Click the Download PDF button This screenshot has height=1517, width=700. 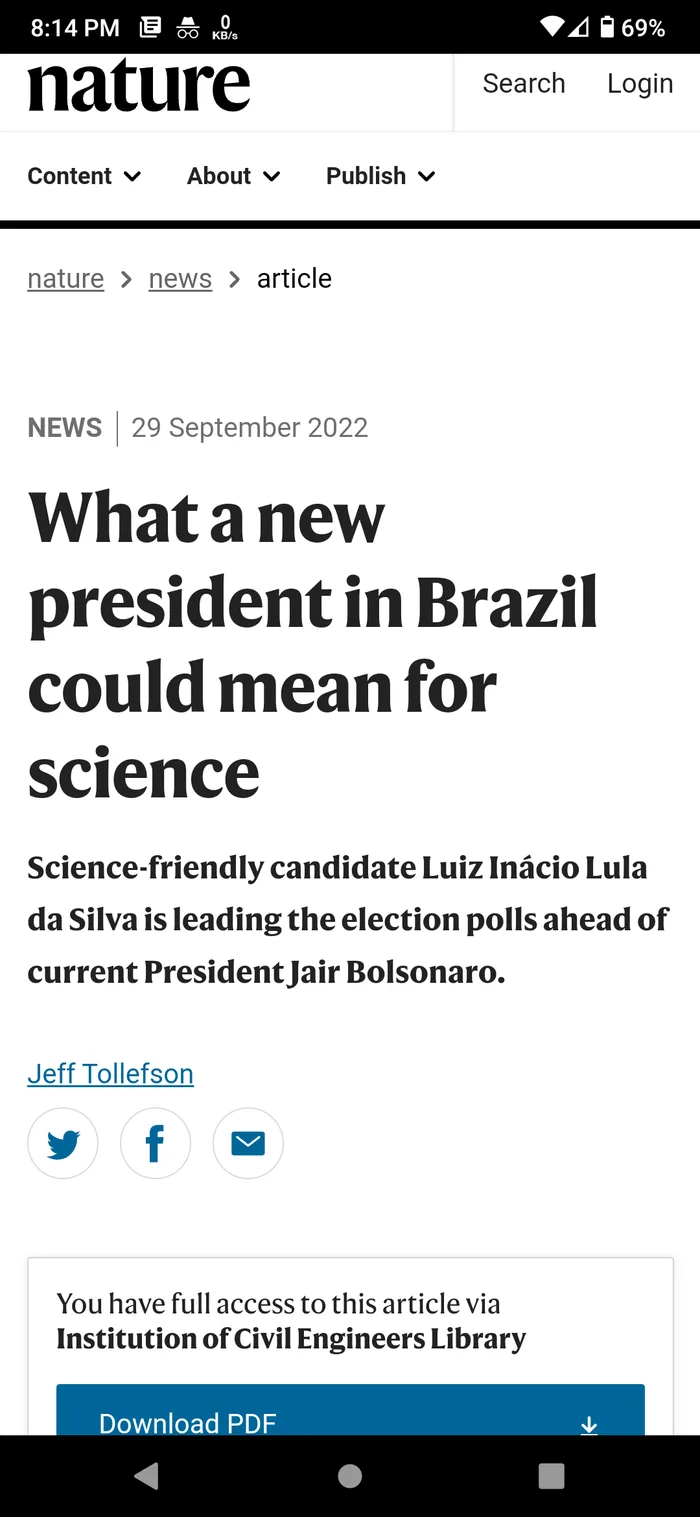350,1410
